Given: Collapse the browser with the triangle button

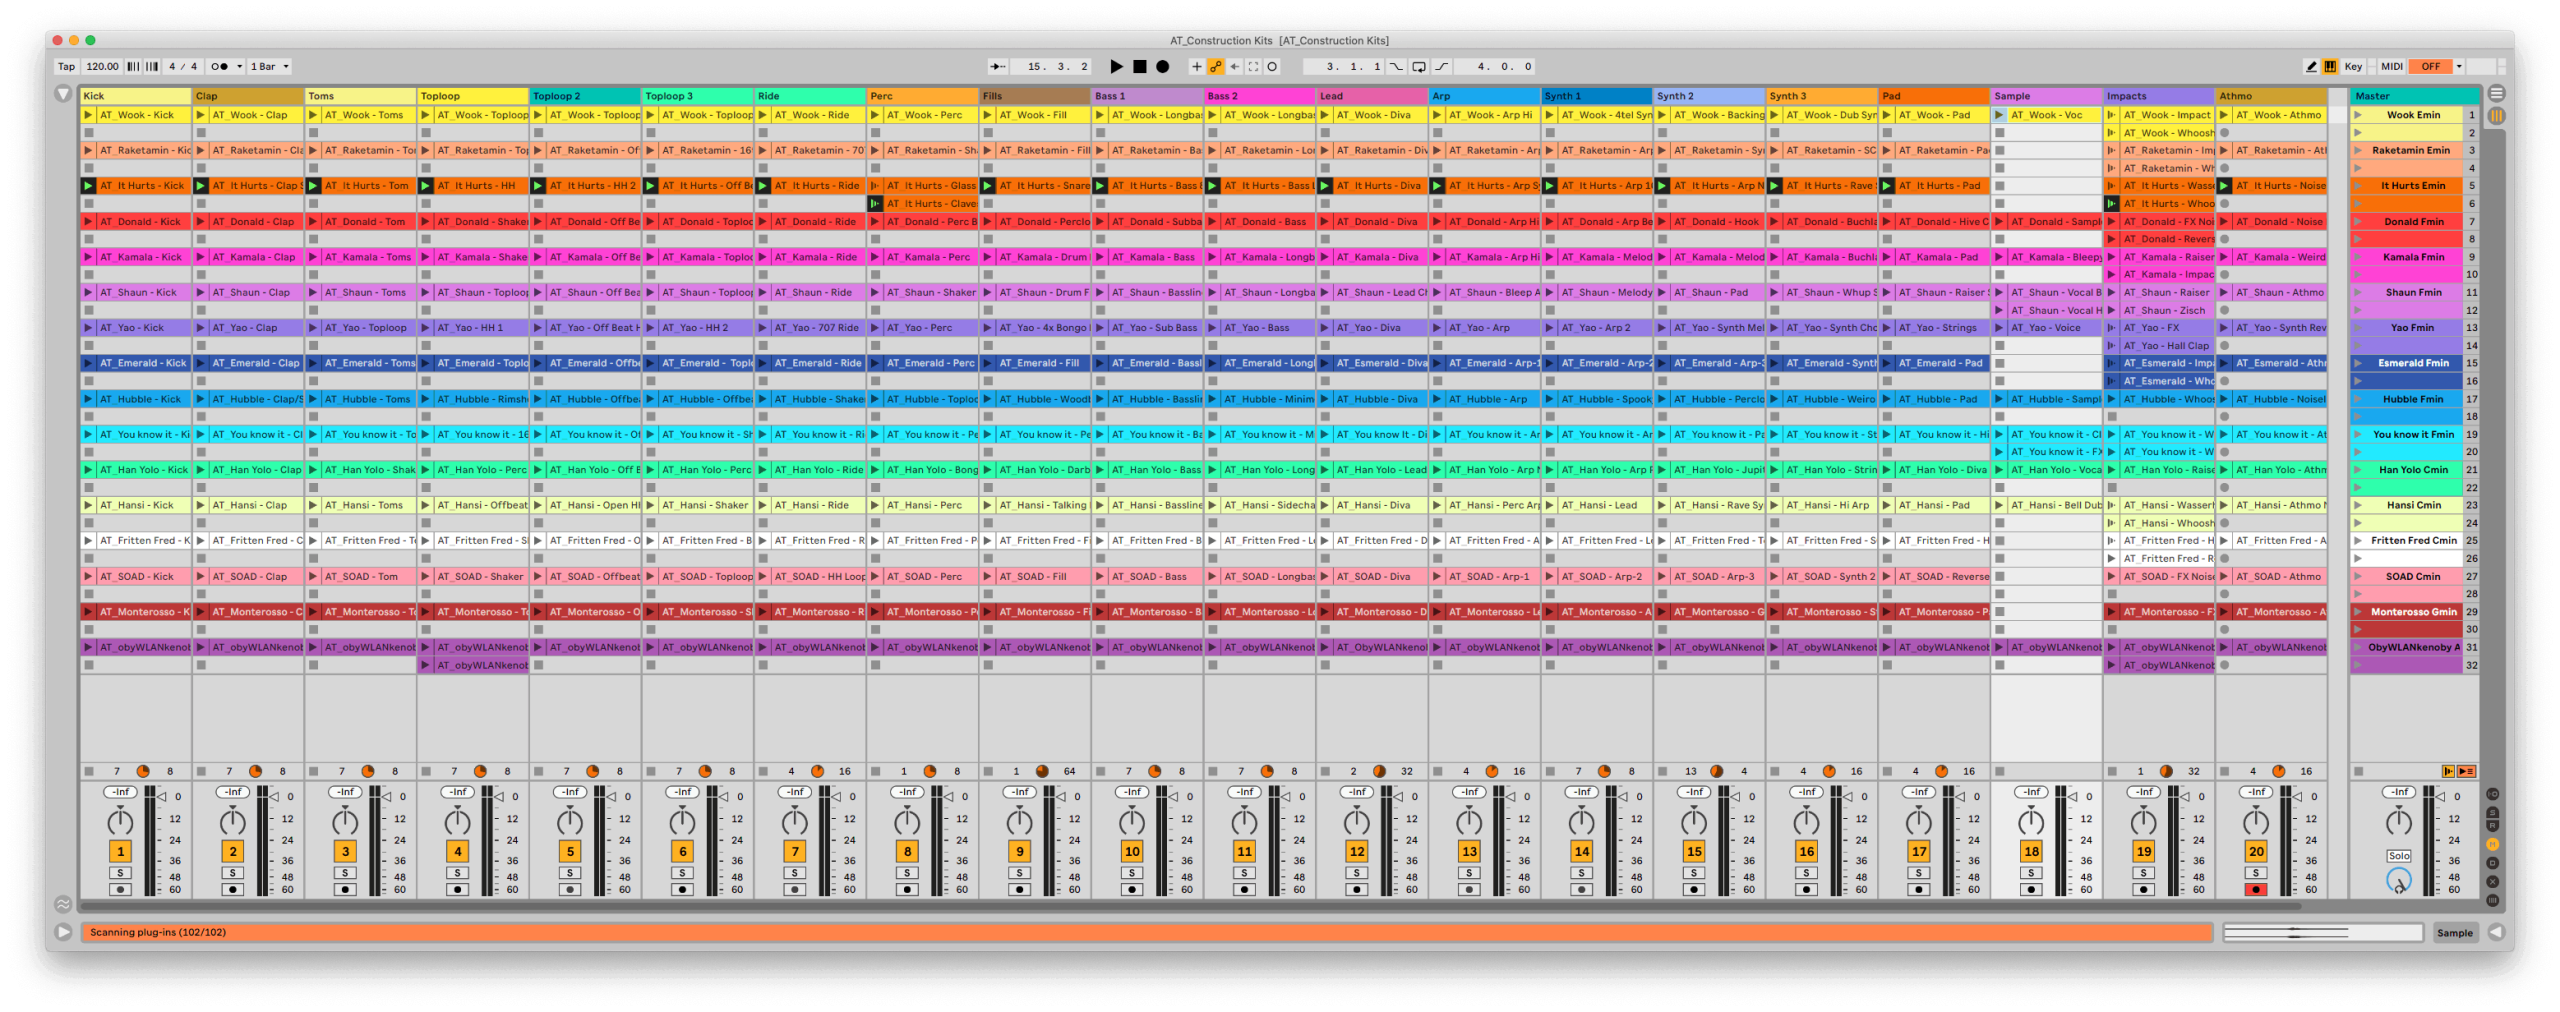Looking at the screenshot, I should point(63,94).
